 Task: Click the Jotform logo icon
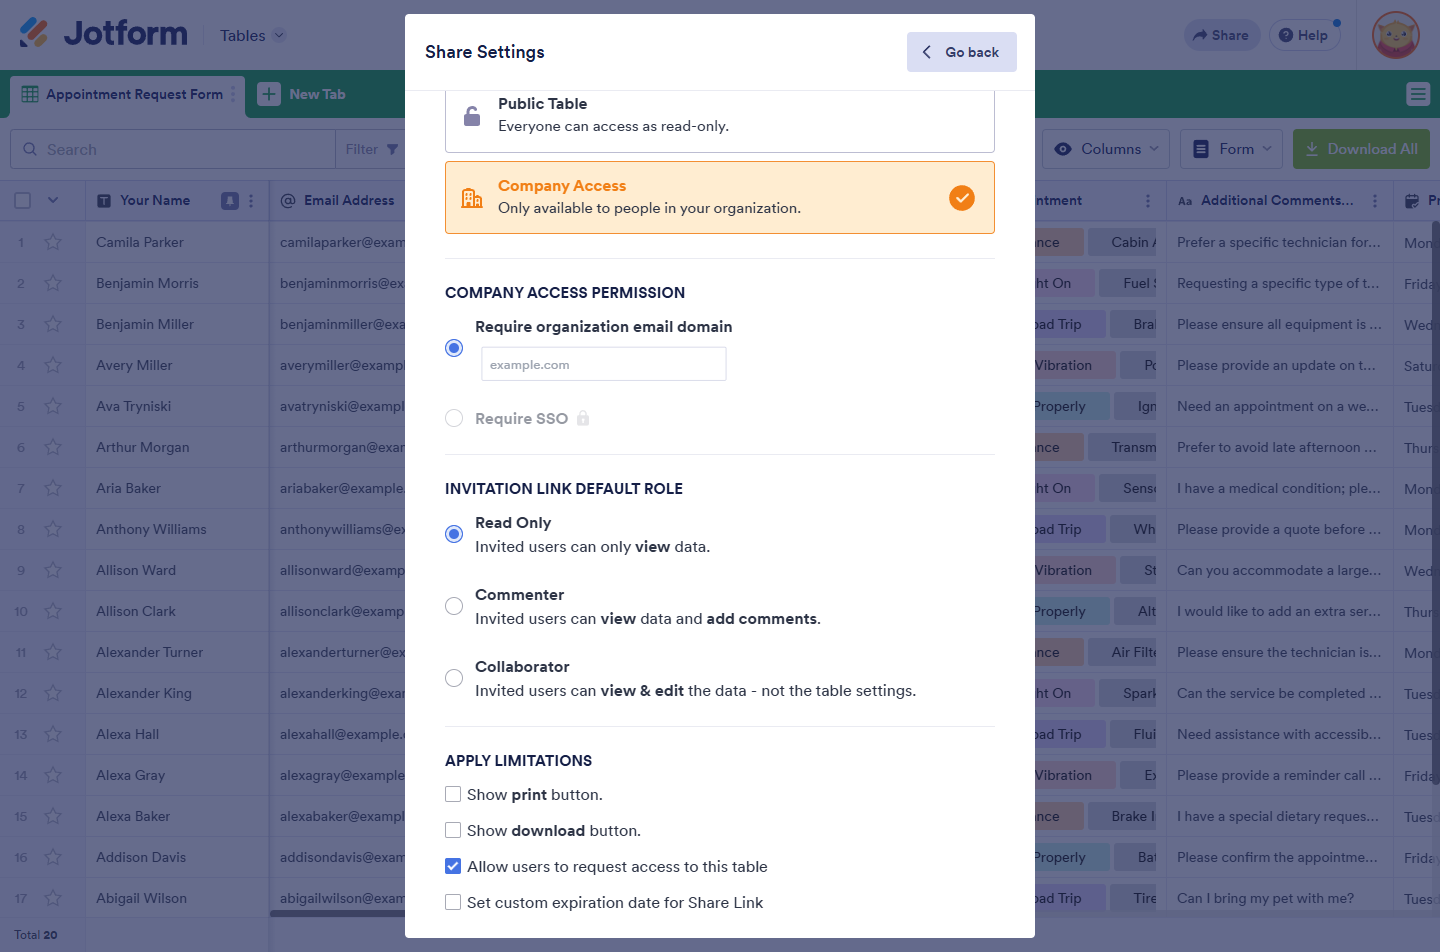(34, 34)
